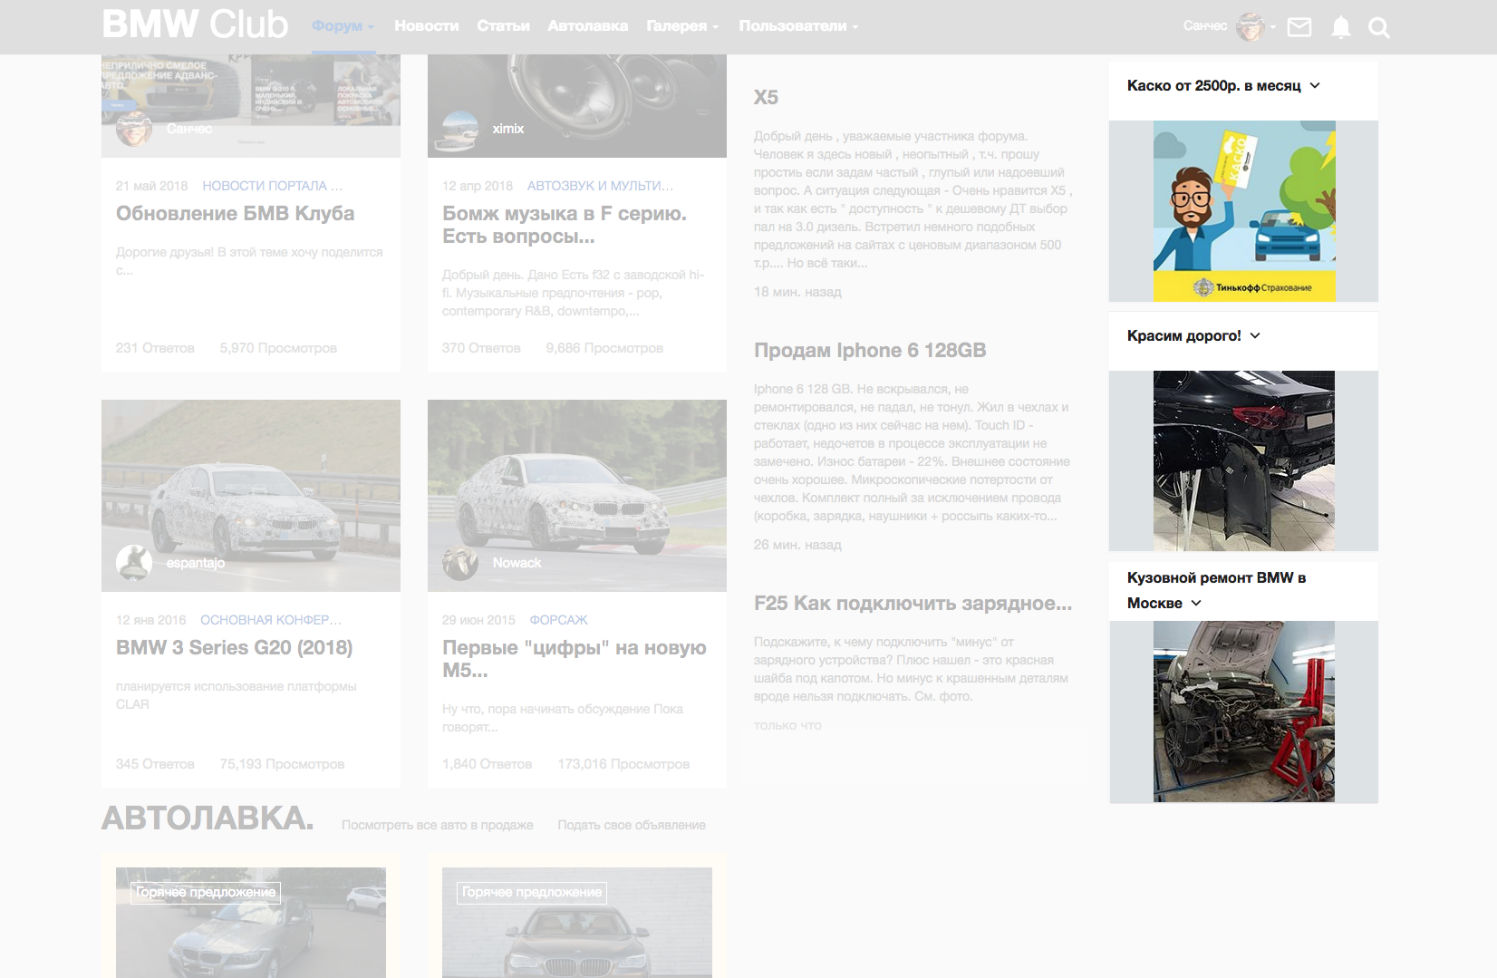Image resolution: width=1497 pixels, height=978 pixels.
Task: Open the notifications bell icon
Action: tap(1341, 27)
